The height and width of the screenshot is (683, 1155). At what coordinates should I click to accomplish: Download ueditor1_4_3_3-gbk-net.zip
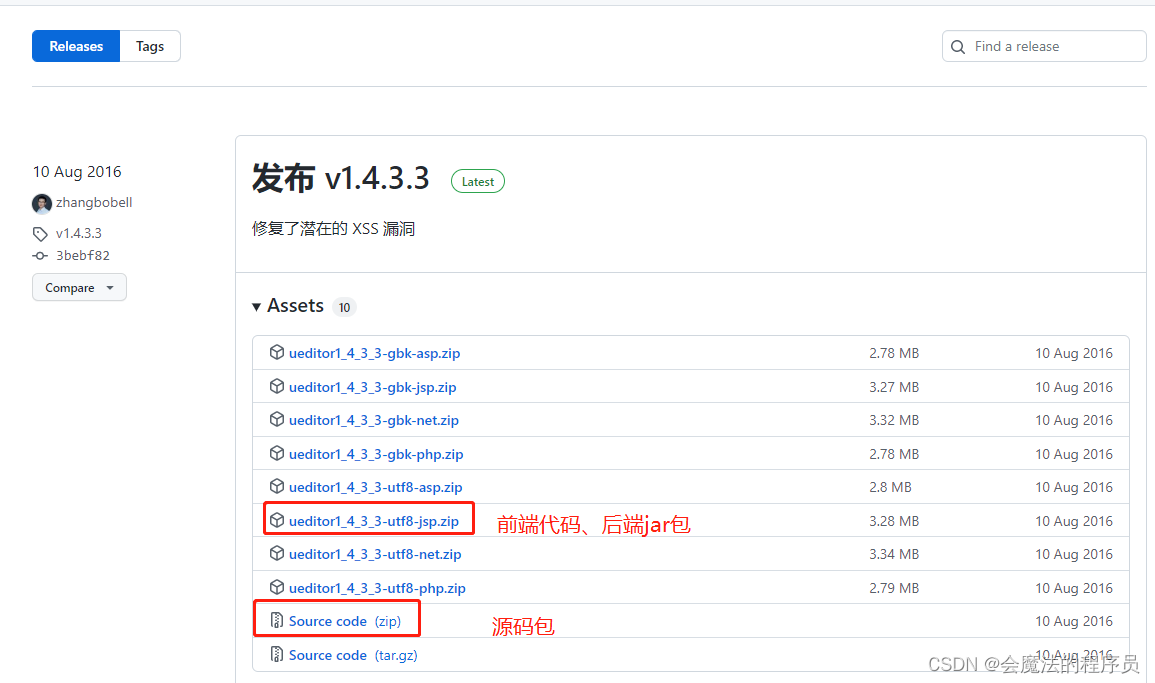(373, 420)
